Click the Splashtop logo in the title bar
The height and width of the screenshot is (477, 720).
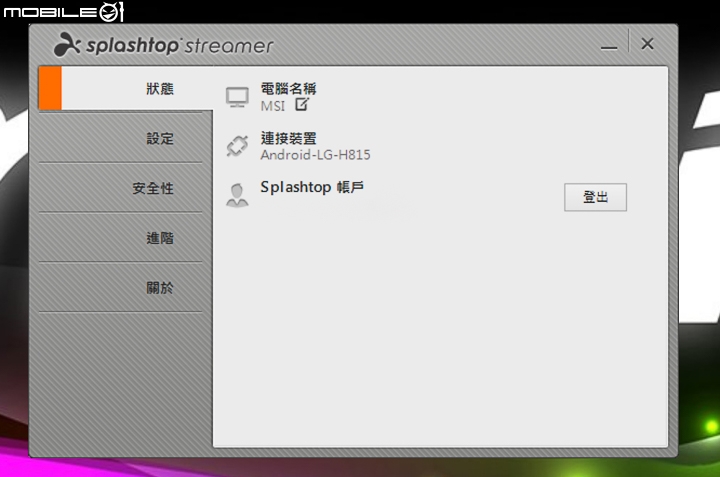point(163,45)
